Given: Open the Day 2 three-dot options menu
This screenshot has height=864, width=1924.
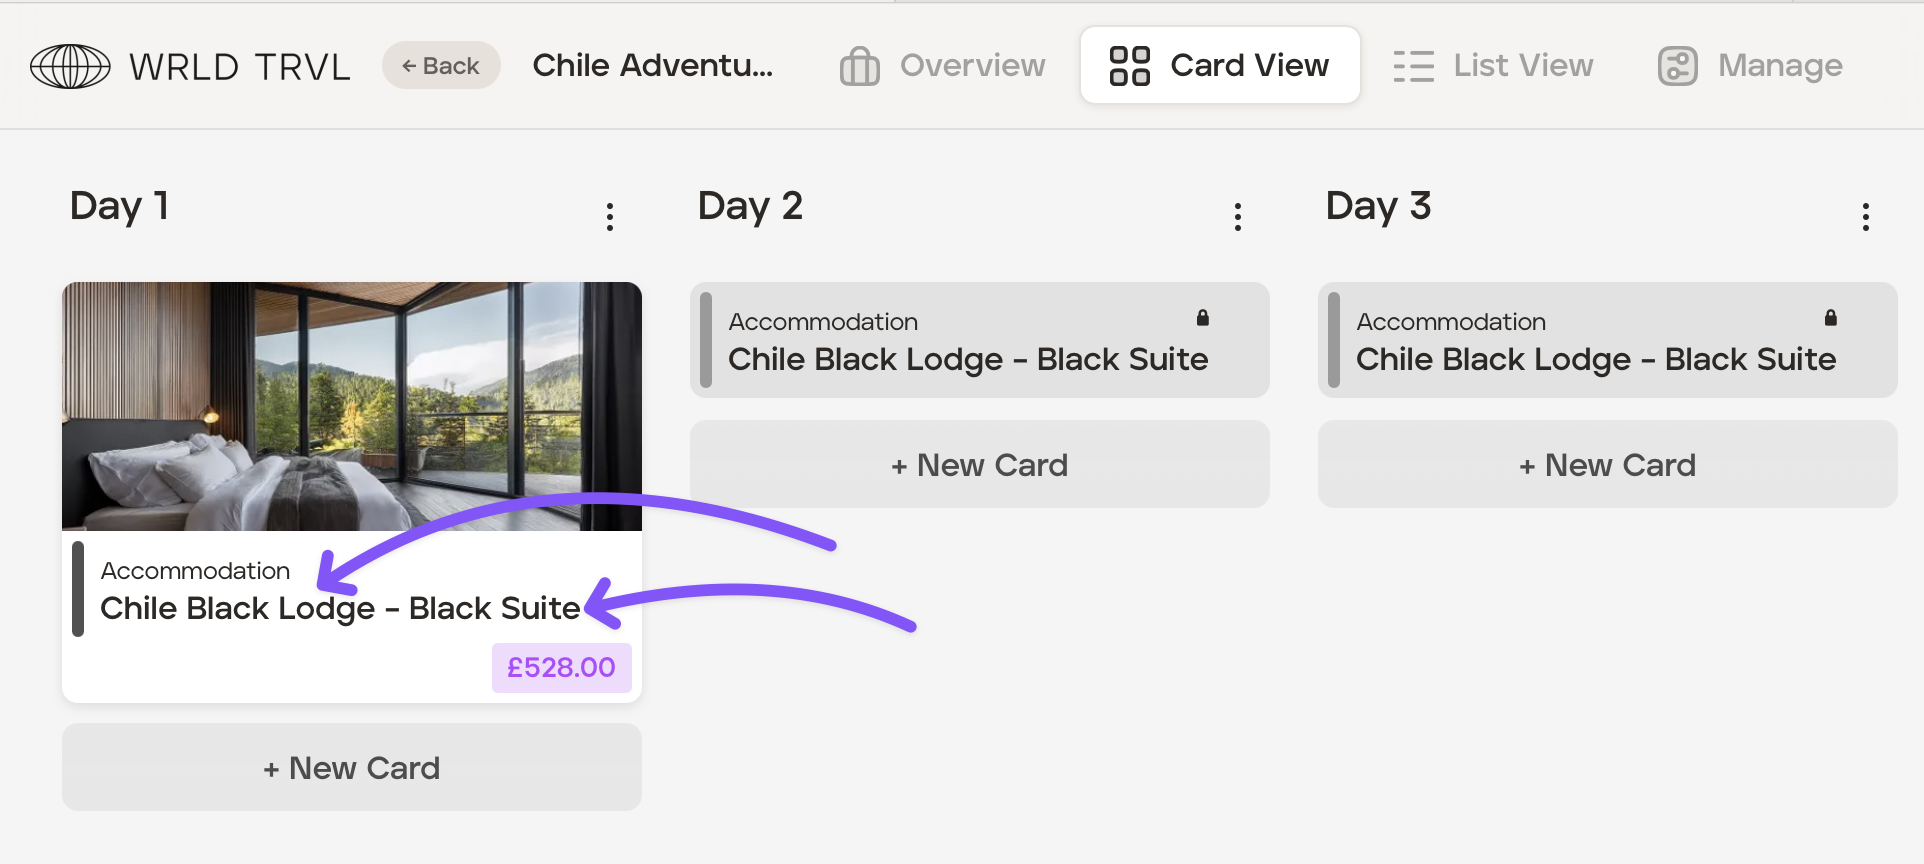Looking at the screenshot, I should (1238, 217).
